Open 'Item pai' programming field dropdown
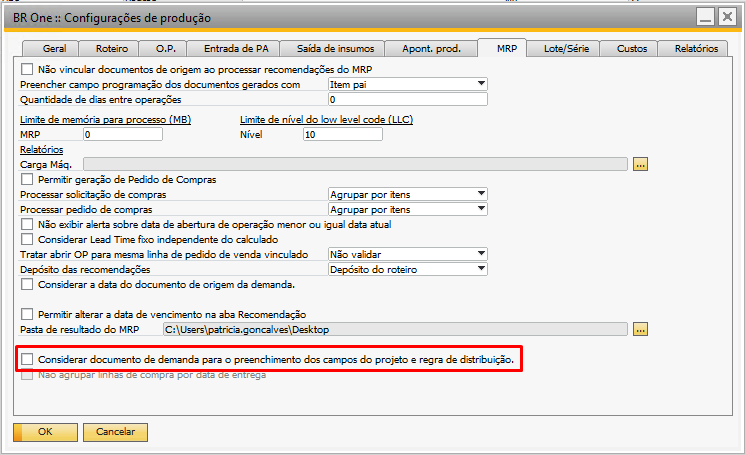Viewport: 746px width, 455px height. 481,84
